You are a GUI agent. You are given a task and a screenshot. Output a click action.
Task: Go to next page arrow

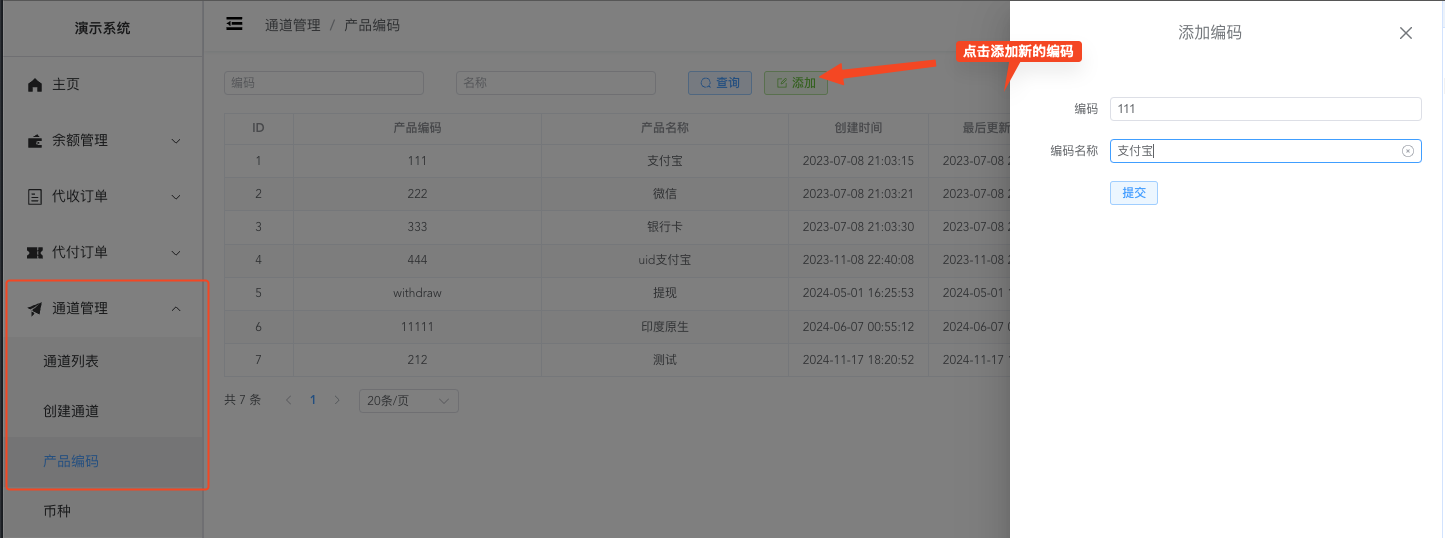pos(337,400)
